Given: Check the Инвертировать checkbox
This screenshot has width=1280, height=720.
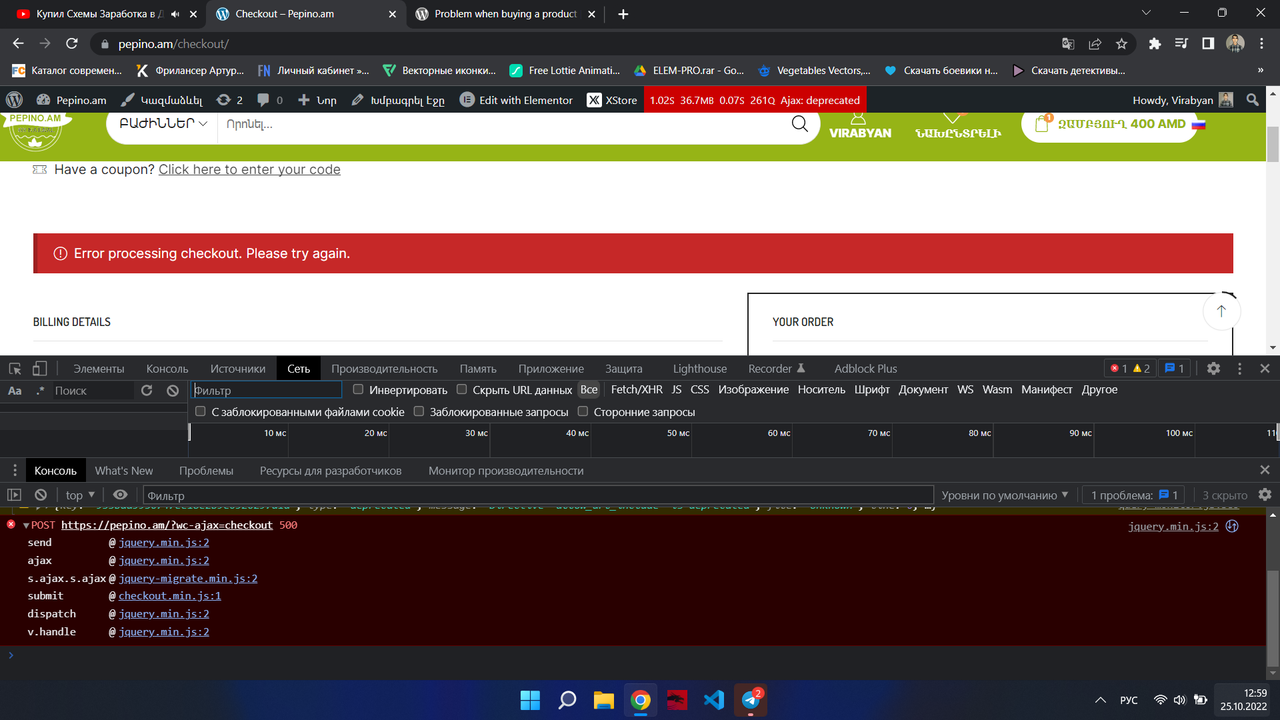Looking at the screenshot, I should pos(359,390).
